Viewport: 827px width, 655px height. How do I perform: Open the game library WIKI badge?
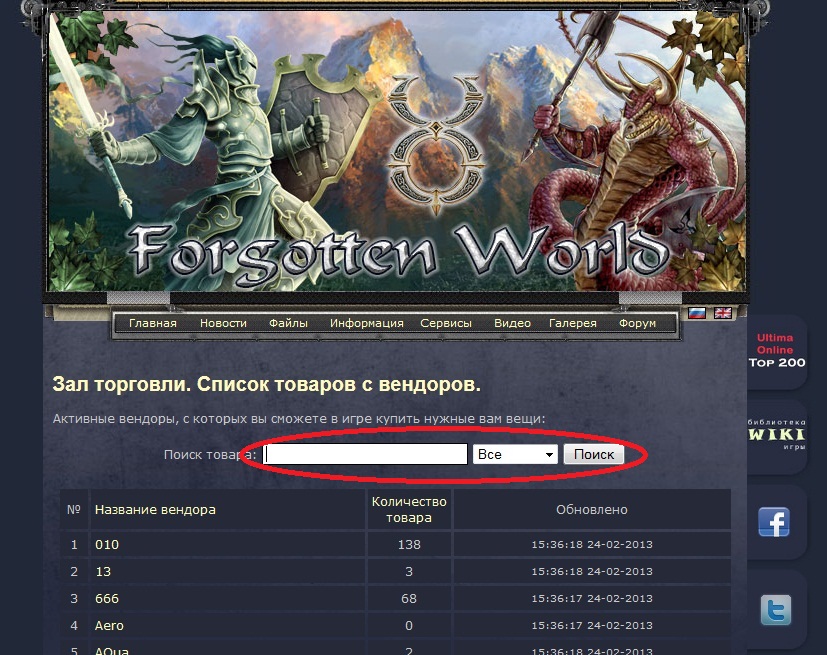point(776,435)
